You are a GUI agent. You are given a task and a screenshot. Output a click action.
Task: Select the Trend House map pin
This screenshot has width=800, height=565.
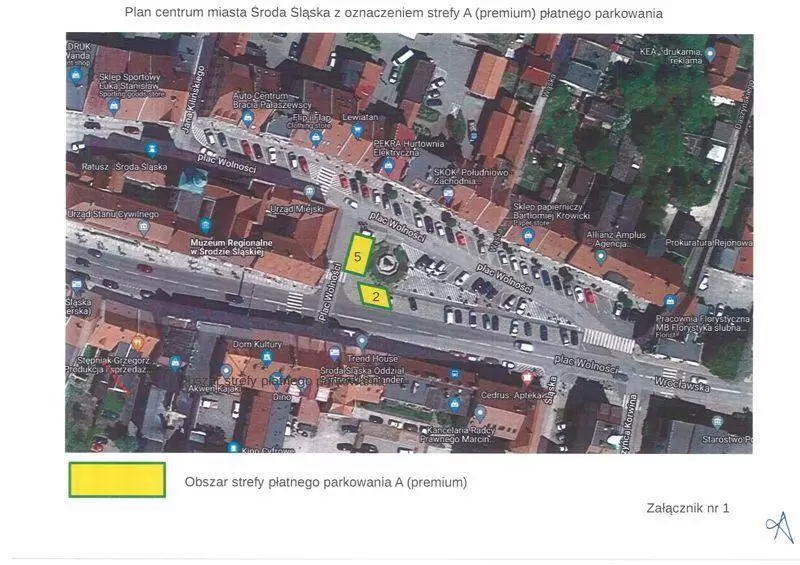[x=362, y=342]
